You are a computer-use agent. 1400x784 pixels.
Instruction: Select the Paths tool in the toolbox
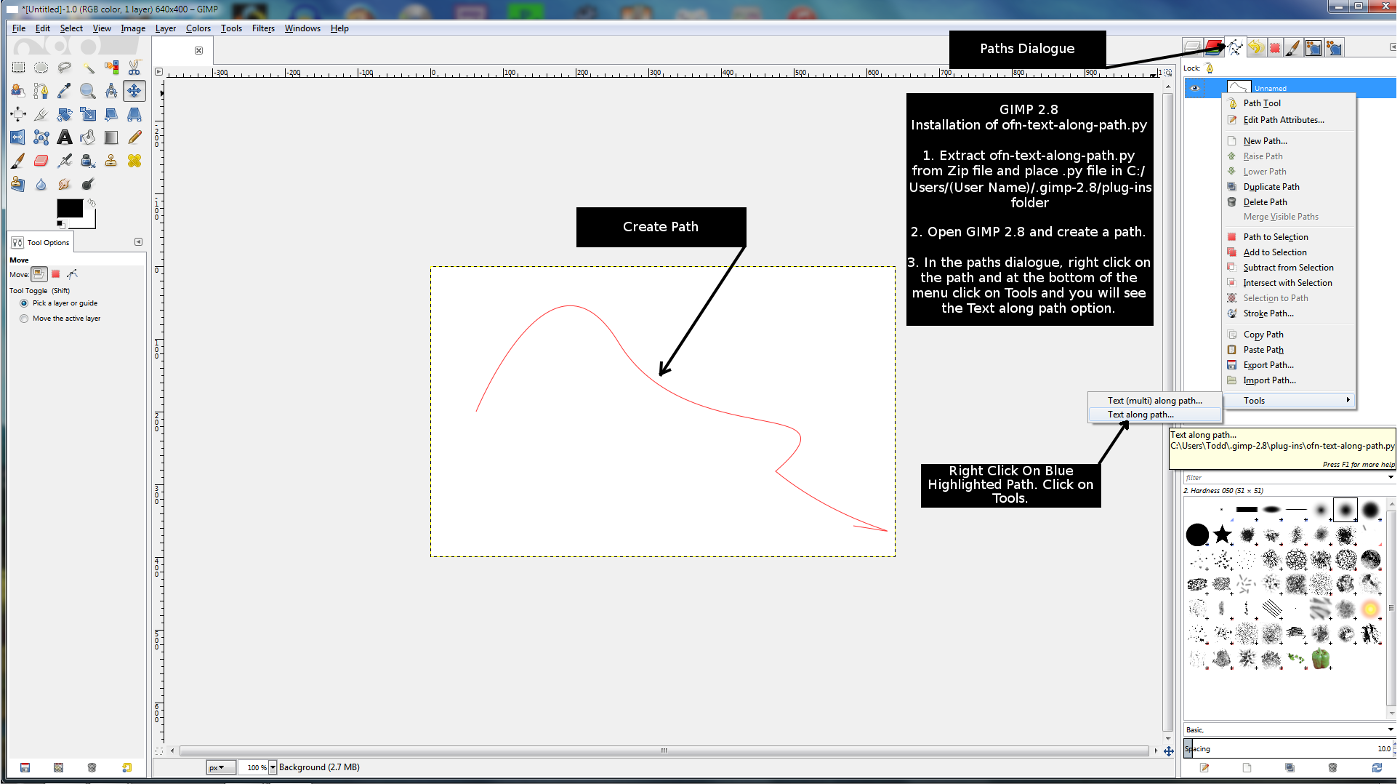[41, 90]
